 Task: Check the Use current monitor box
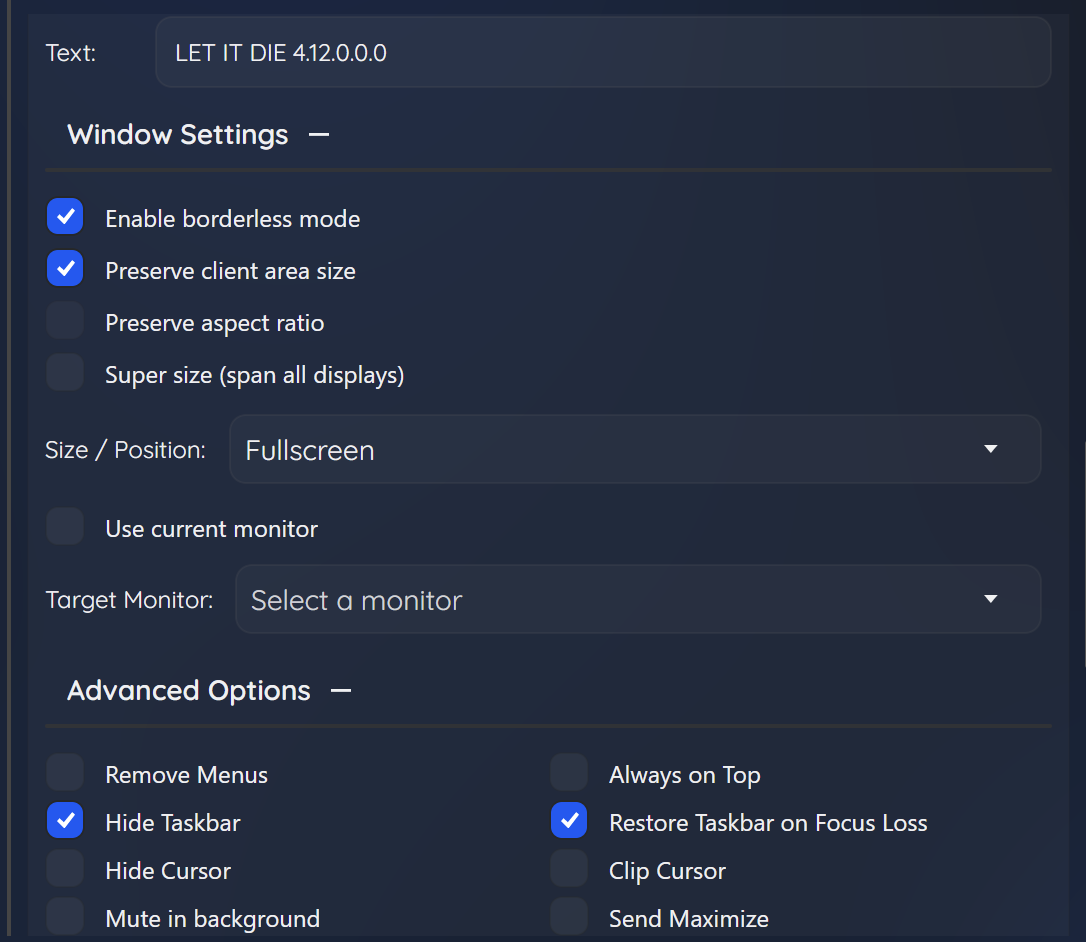click(x=65, y=528)
